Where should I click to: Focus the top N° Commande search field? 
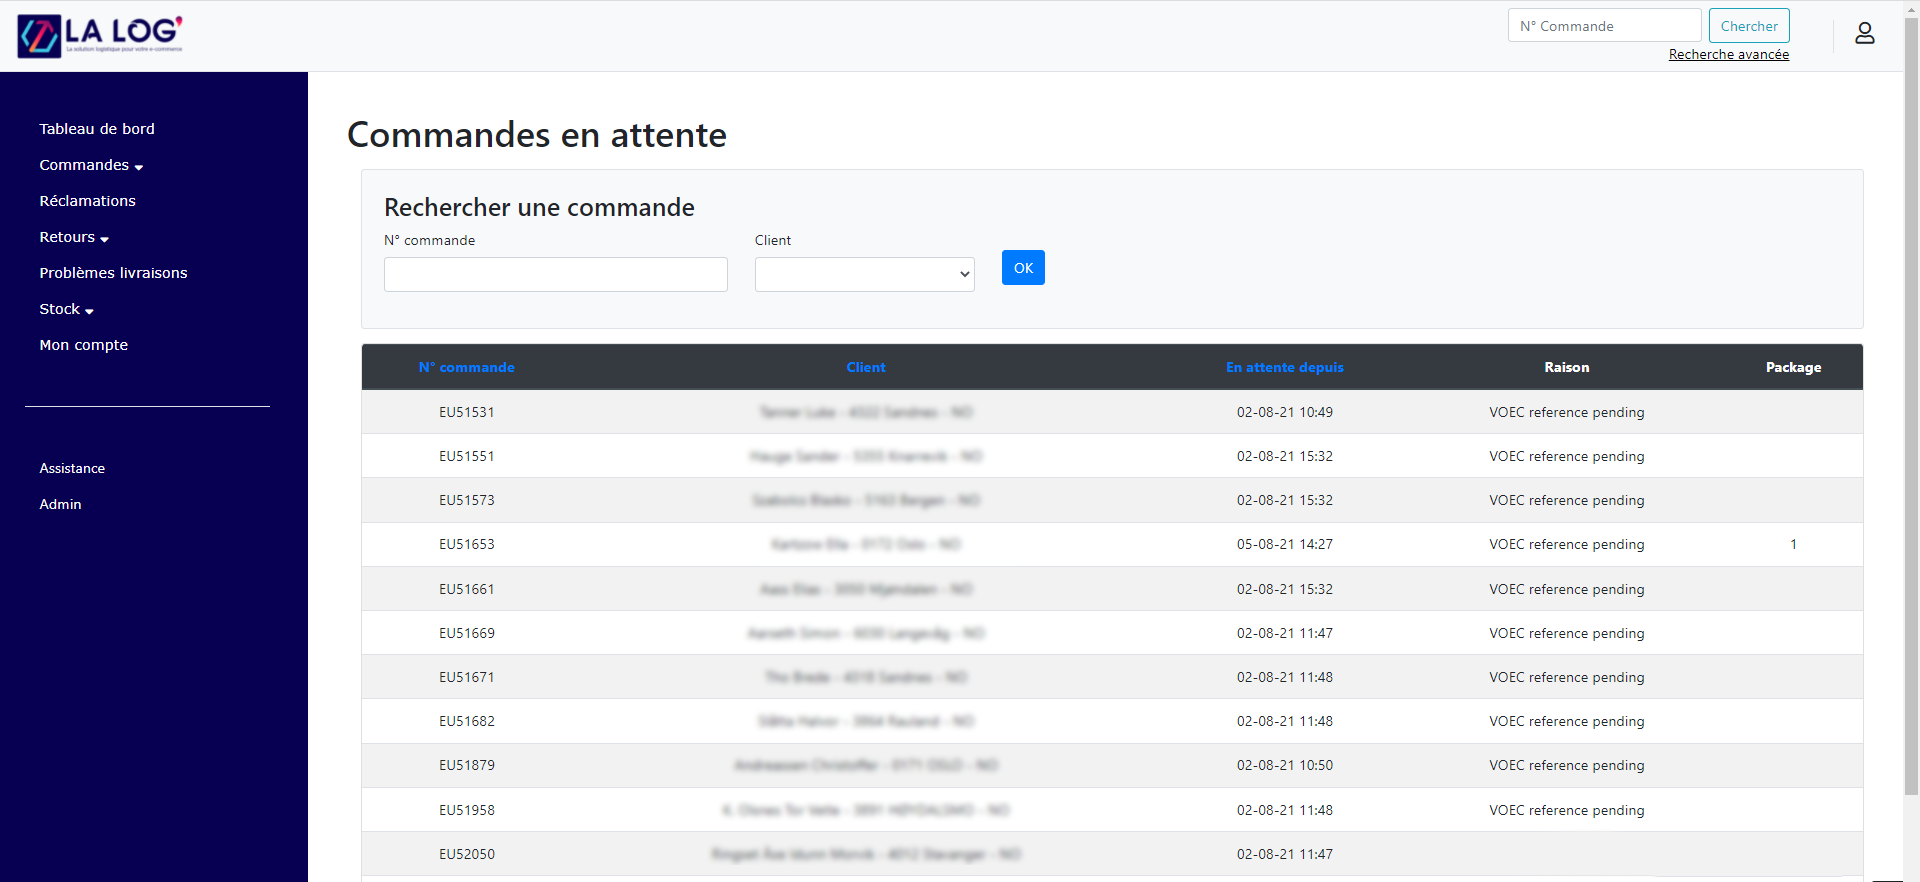click(1603, 26)
